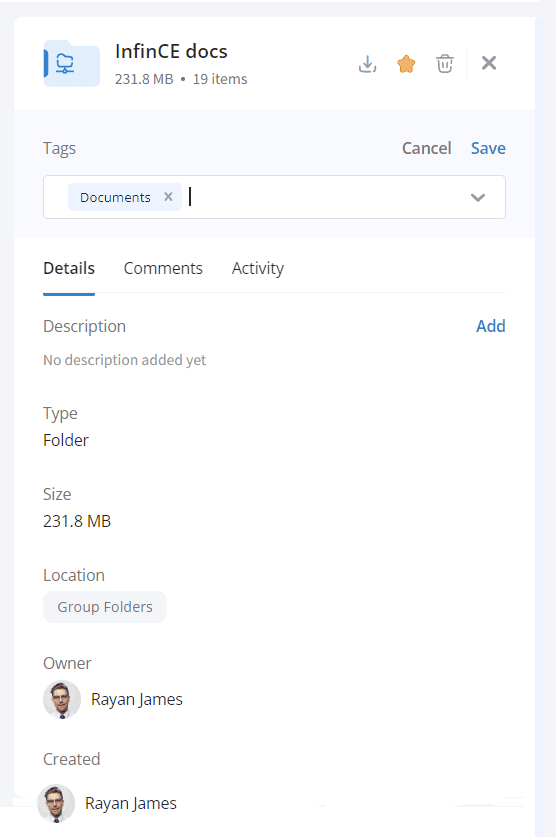Image resolution: width=556 pixels, height=837 pixels.
Task: Open the Activity tab
Action: click(x=258, y=268)
